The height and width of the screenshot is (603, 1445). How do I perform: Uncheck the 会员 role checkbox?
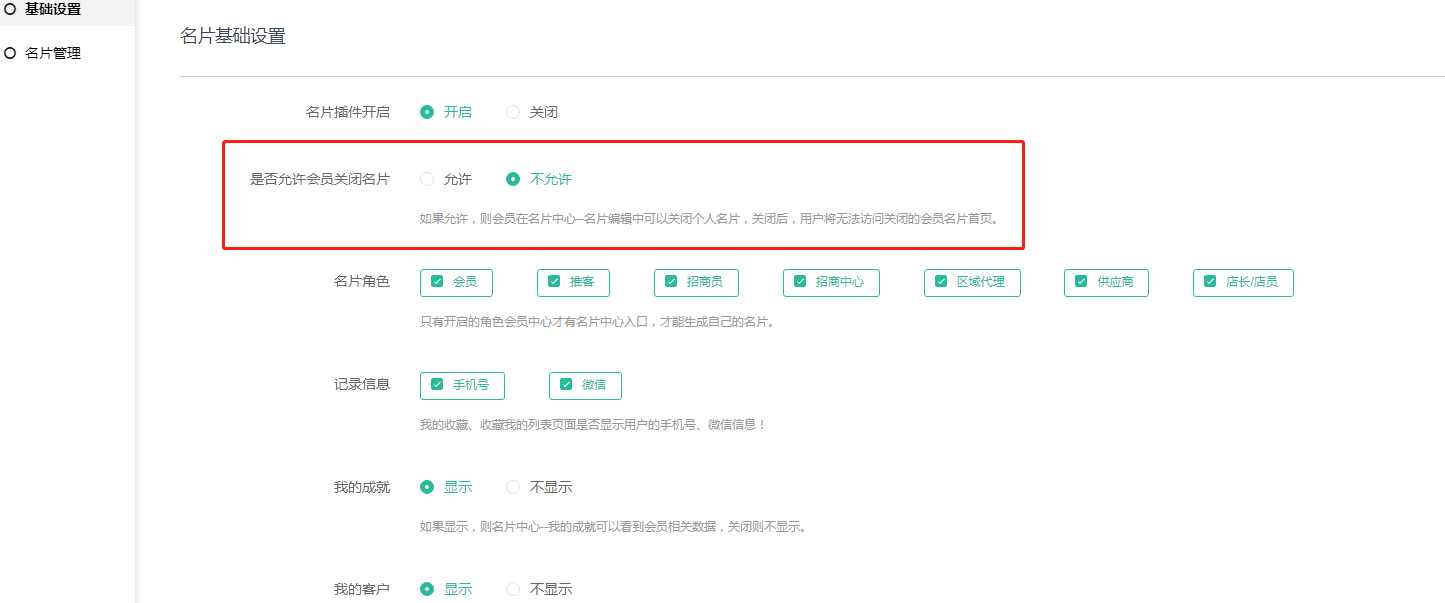438,282
